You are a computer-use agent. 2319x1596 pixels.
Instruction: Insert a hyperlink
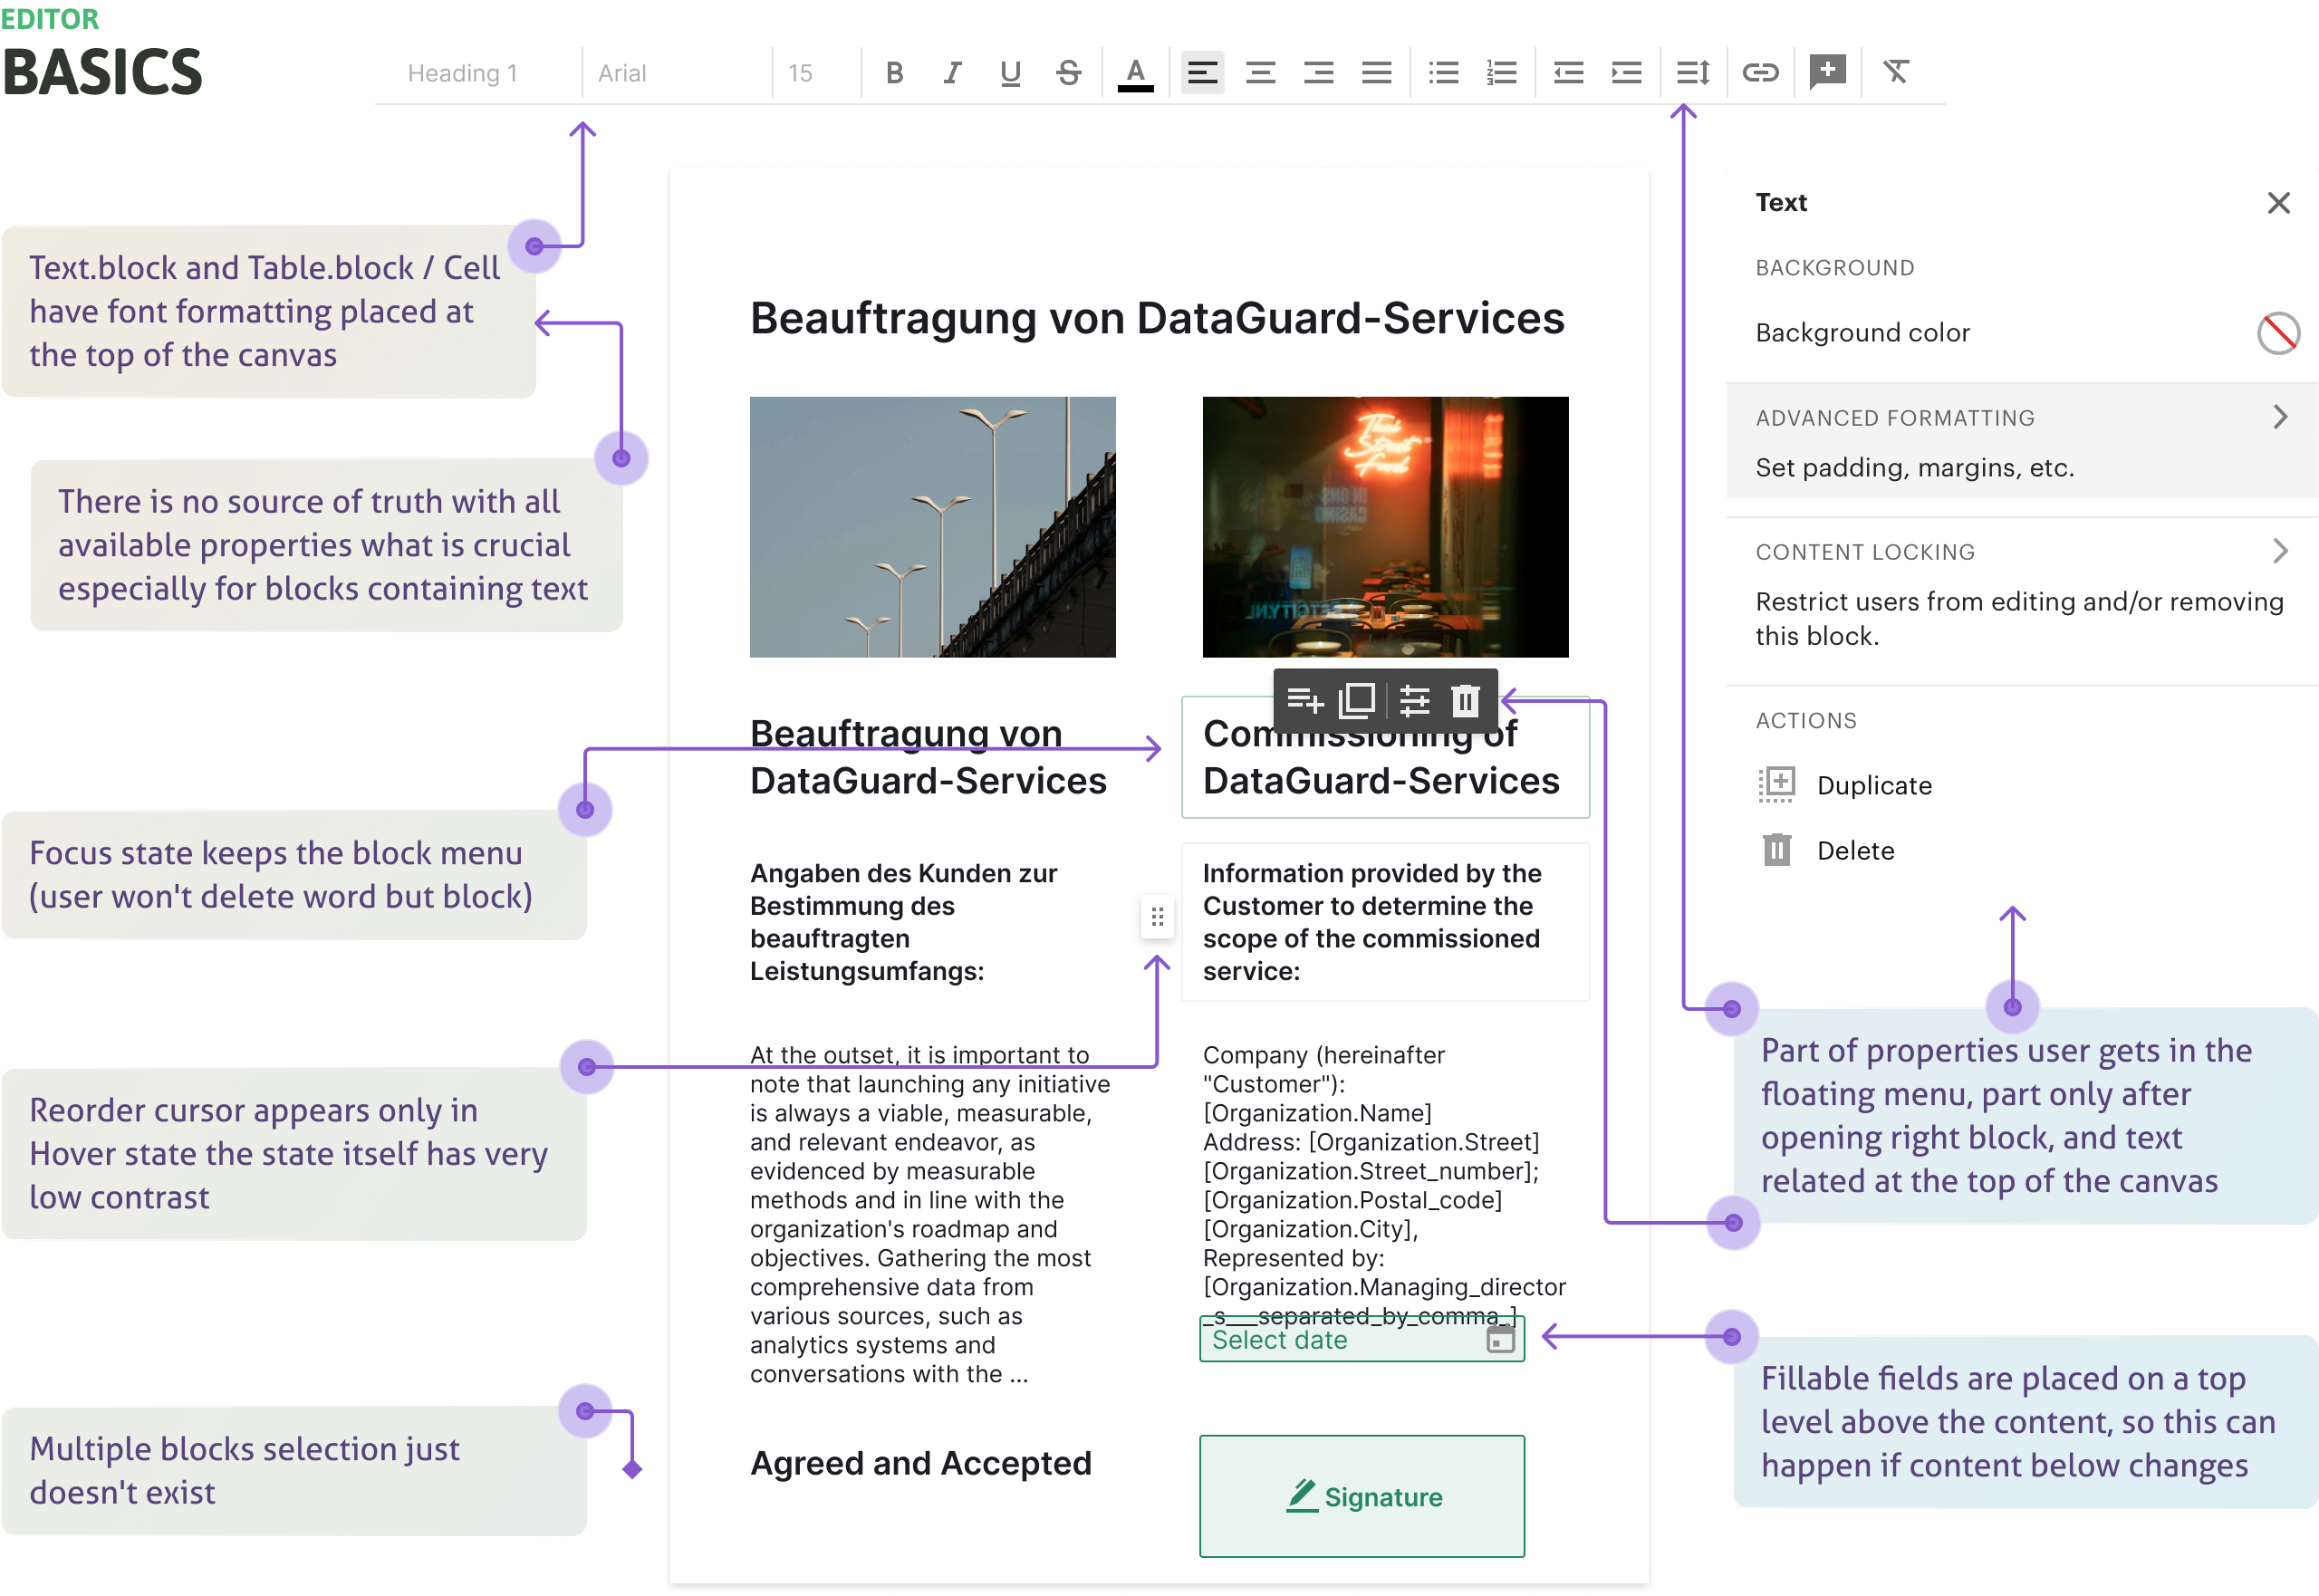pyautogui.click(x=1760, y=73)
